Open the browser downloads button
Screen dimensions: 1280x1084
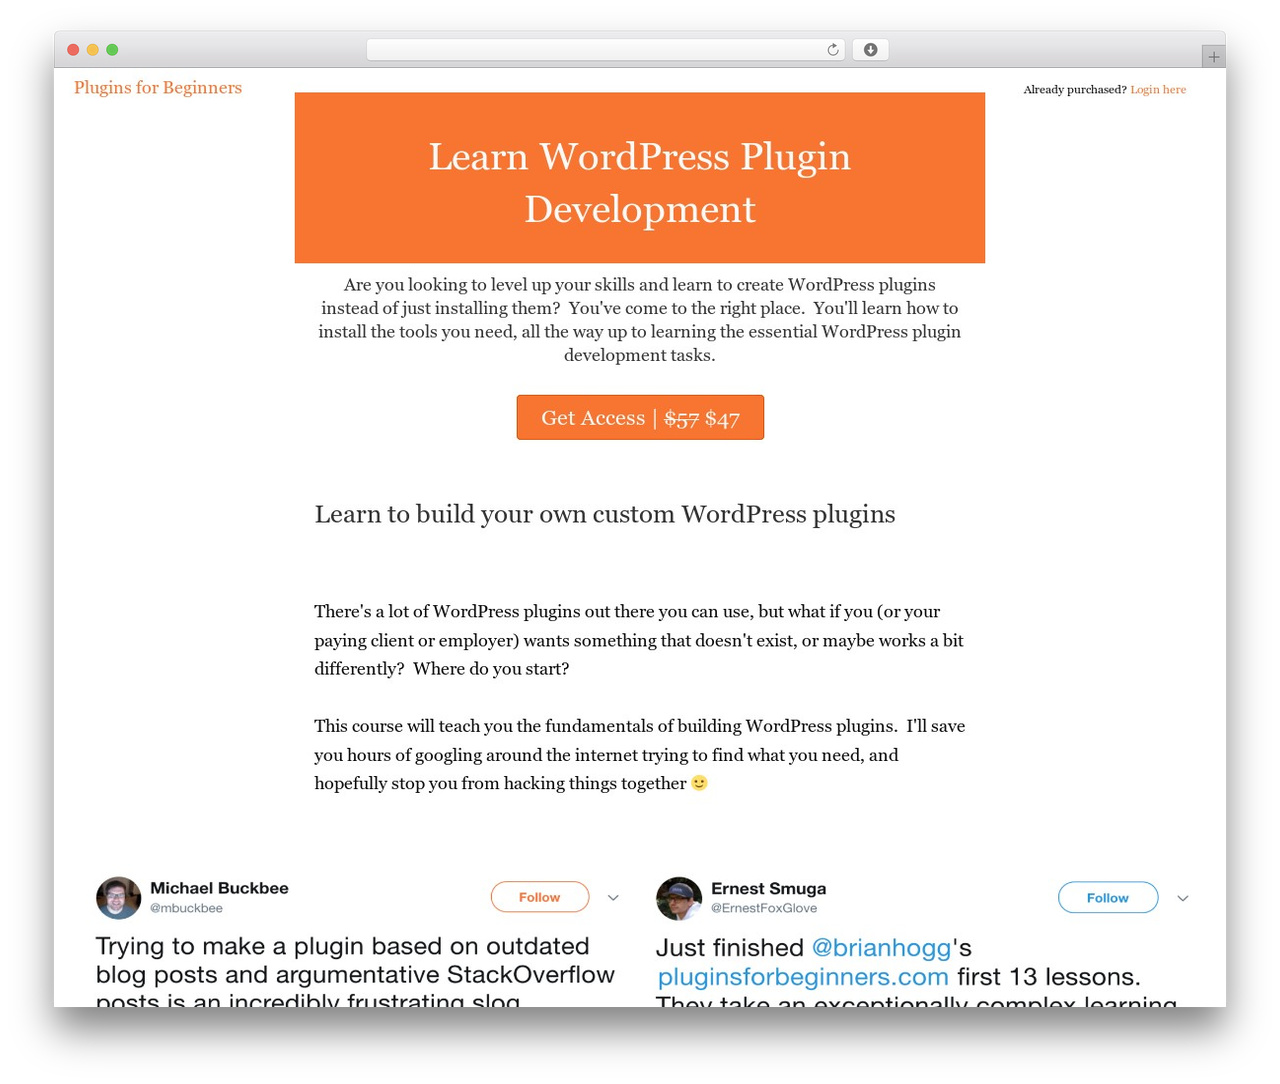pos(870,50)
